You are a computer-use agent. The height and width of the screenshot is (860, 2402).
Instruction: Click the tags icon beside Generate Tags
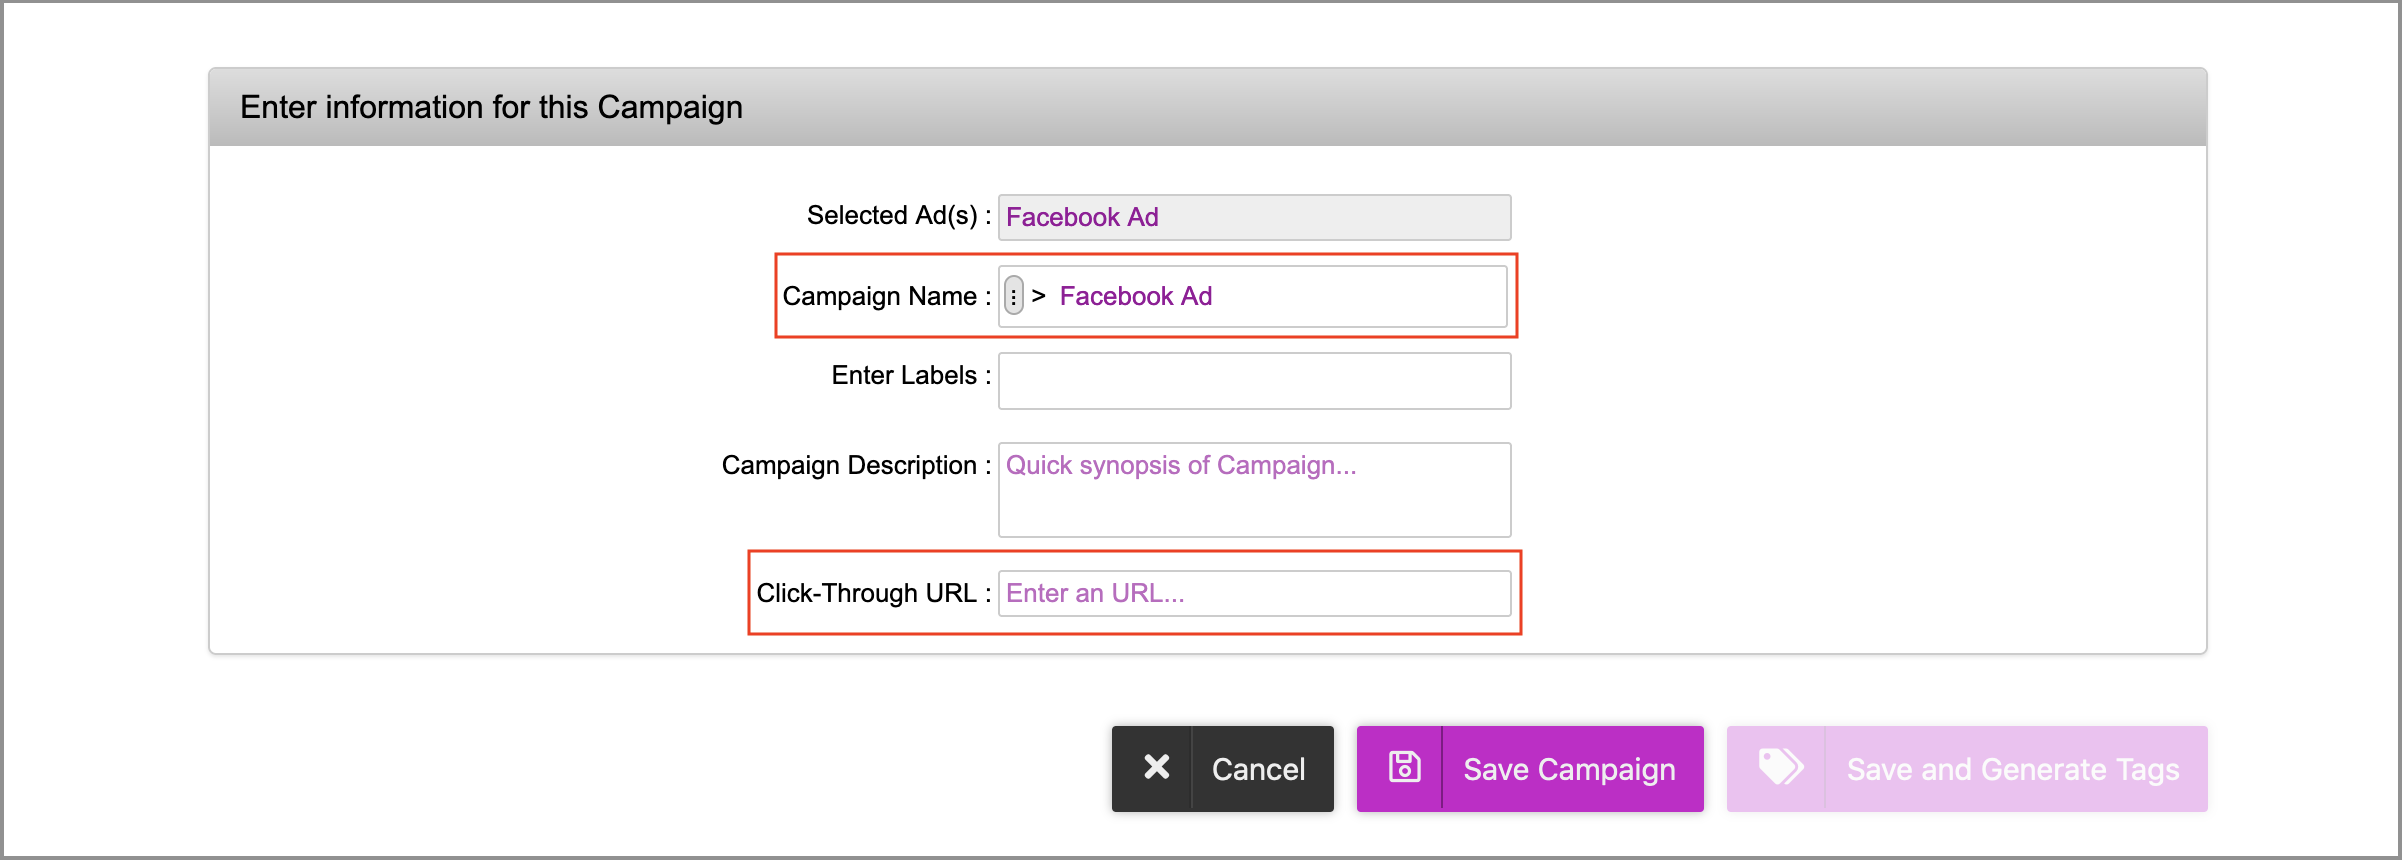click(x=1780, y=768)
